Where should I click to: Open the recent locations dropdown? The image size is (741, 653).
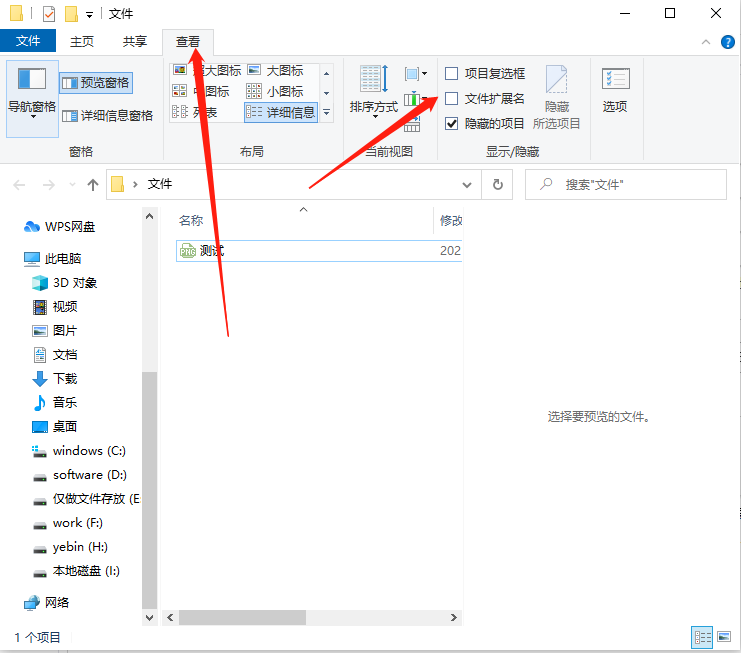click(x=72, y=185)
